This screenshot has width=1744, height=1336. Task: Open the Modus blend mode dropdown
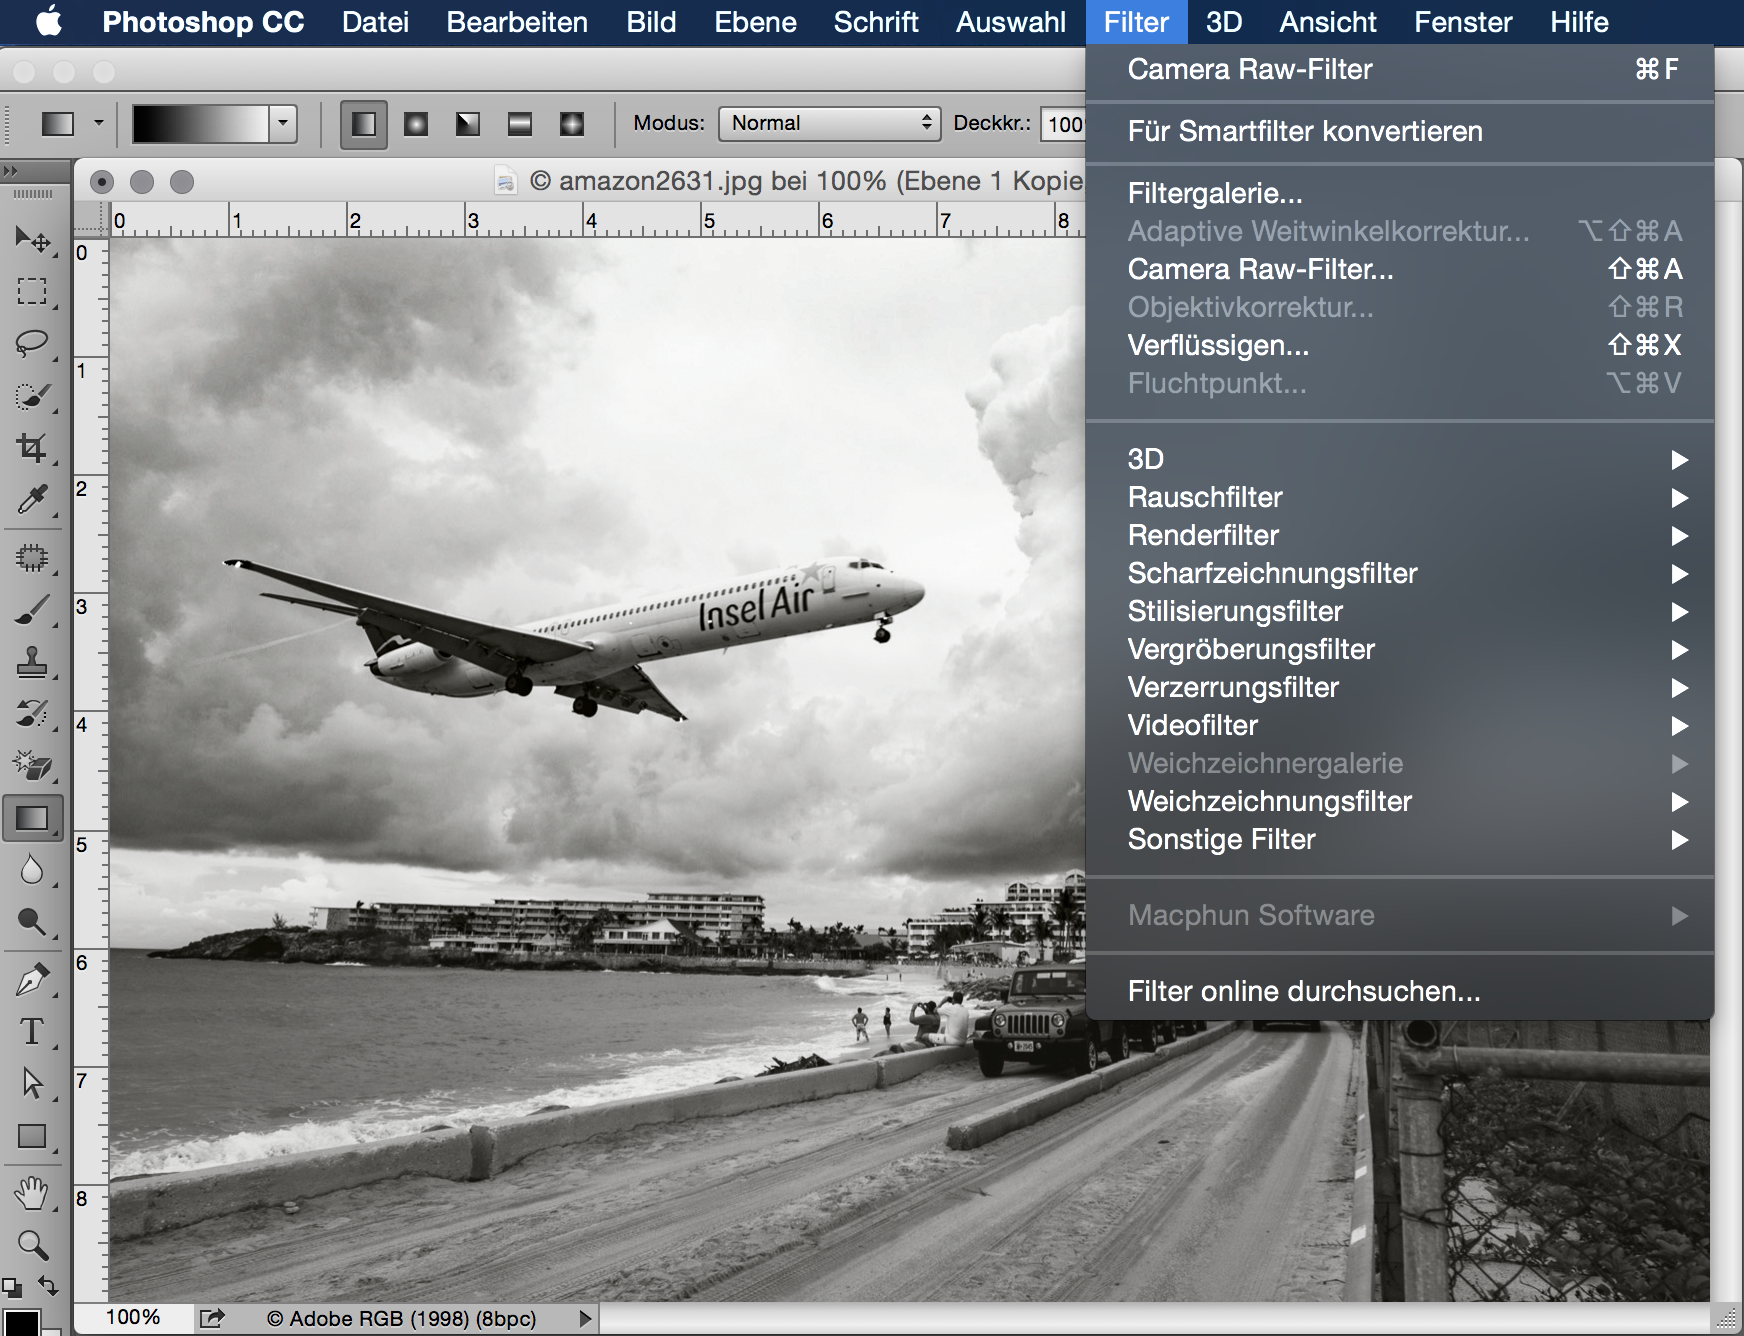click(829, 123)
